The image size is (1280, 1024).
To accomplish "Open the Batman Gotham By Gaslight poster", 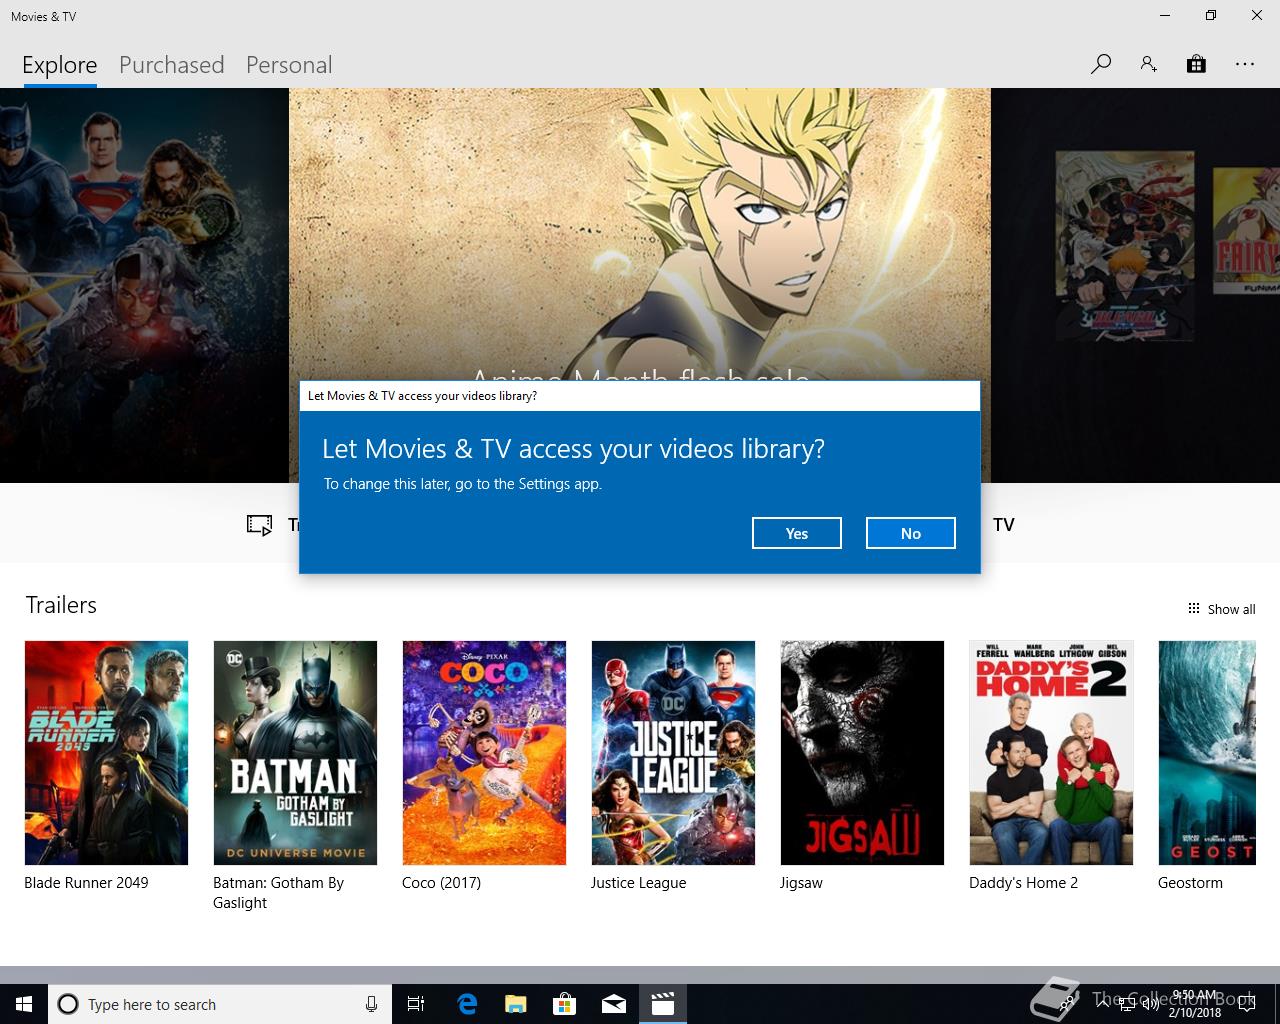I will coord(295,753).
